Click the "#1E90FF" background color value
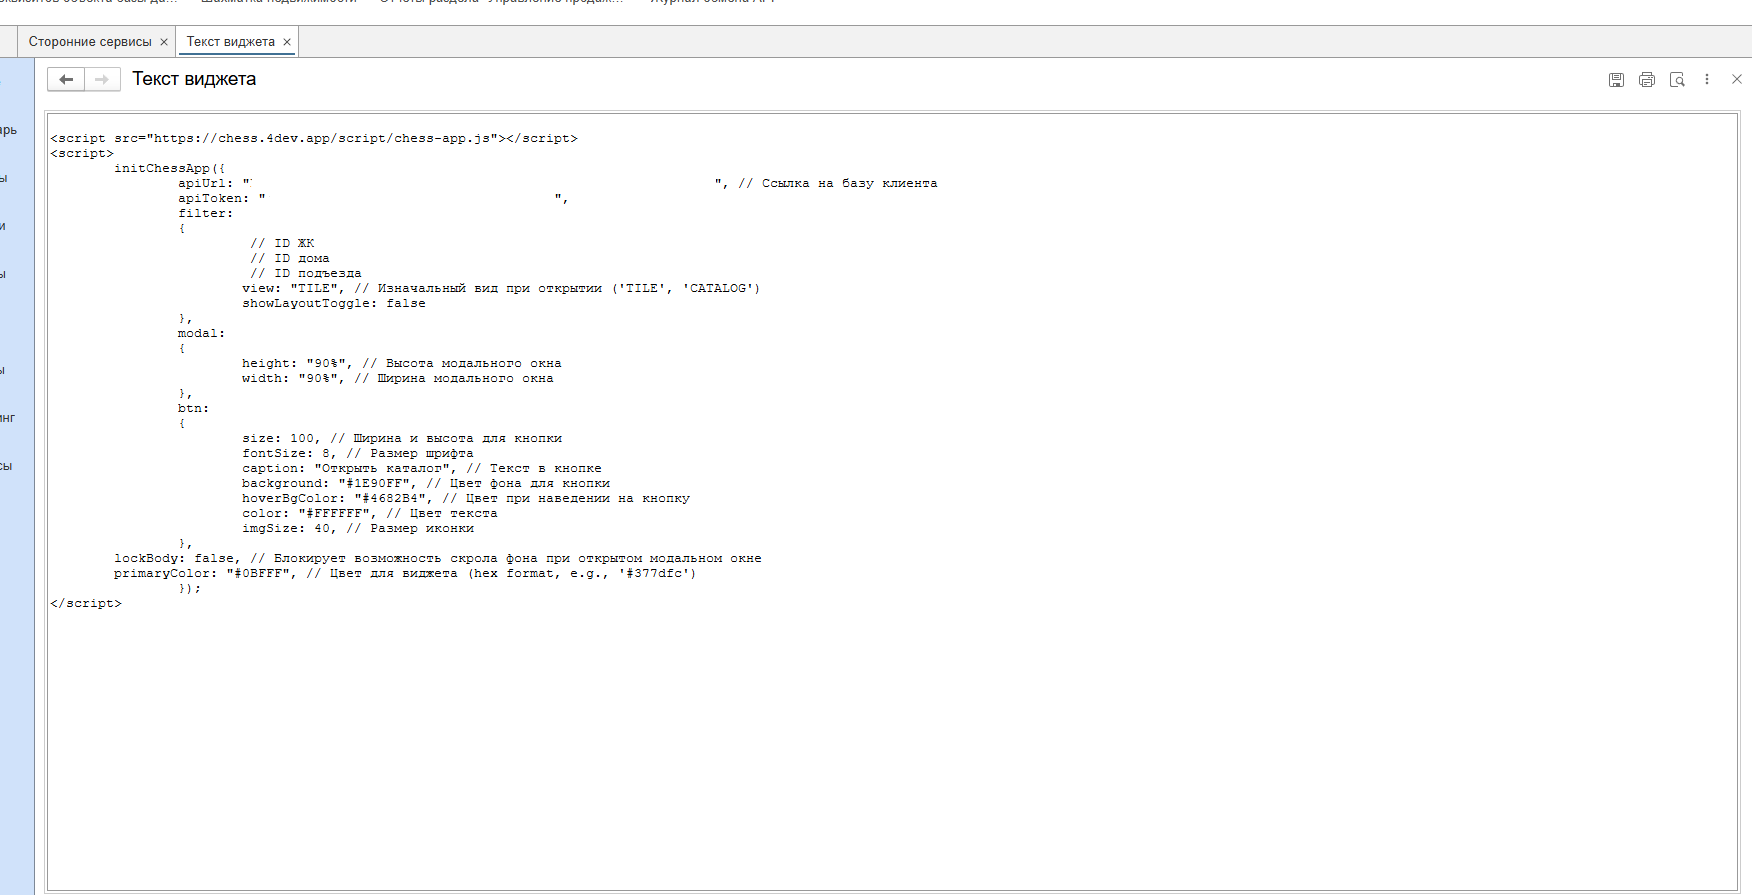Screen dimensions: 1752x895 [374, 484]
